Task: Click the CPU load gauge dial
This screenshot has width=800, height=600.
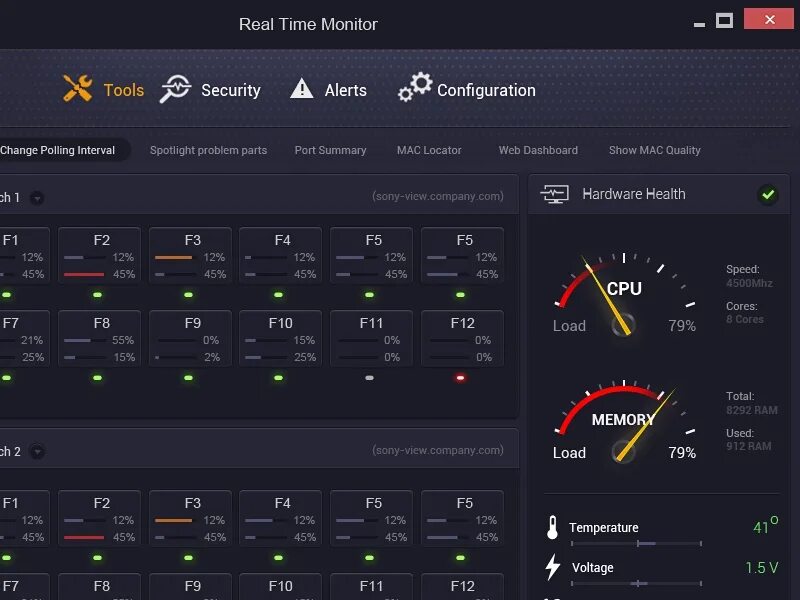Action: tap(623, 294)
